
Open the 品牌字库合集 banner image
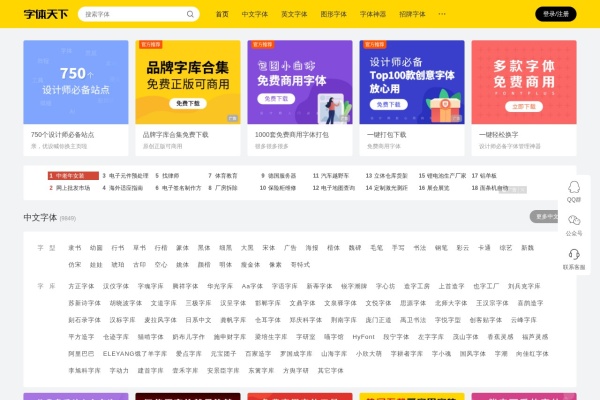pos(188,82)
